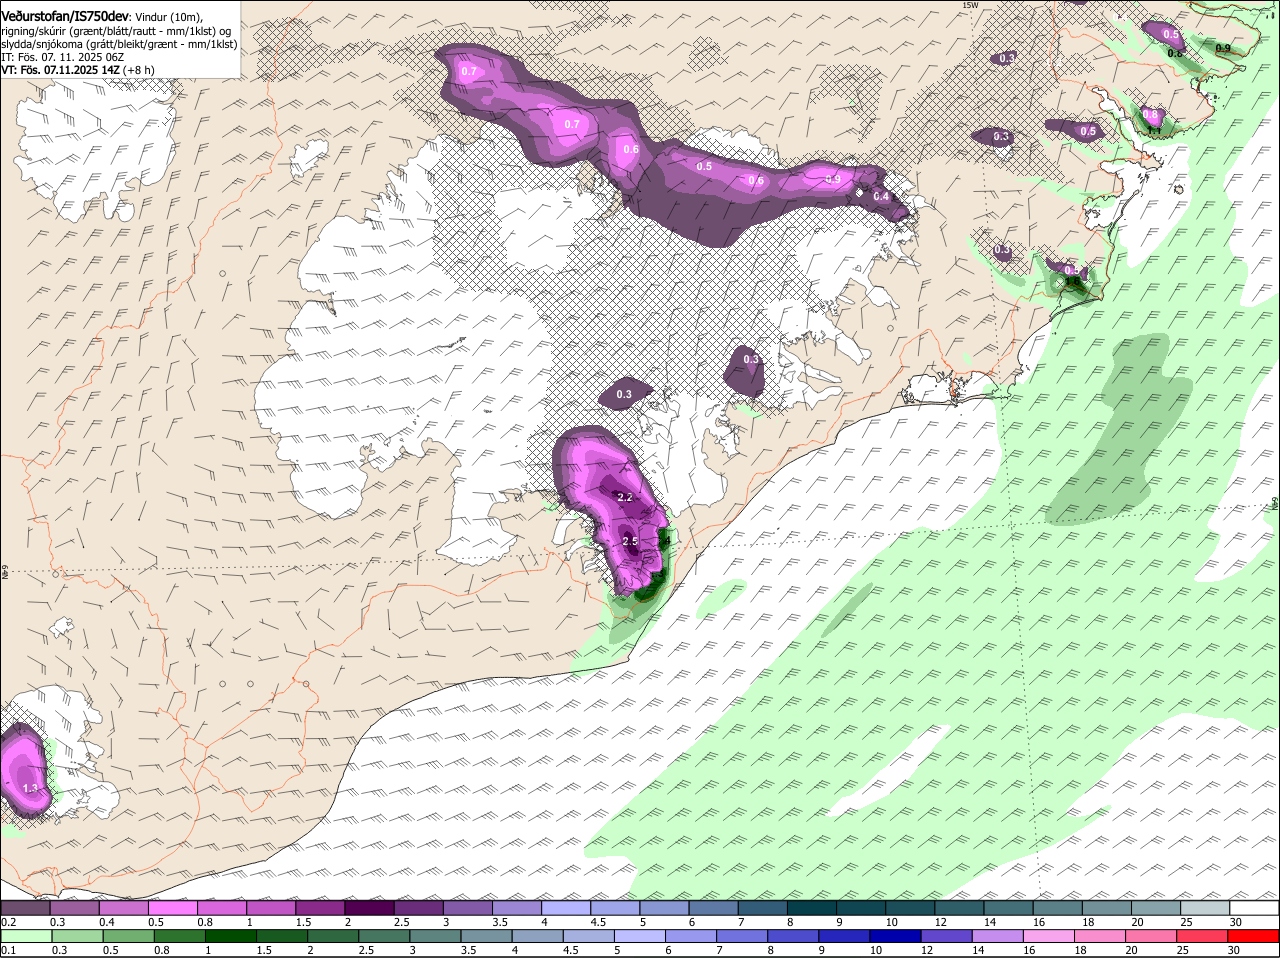The width and height of the screenshot is (1280, 958).
Task: Pick lower scale red swatch after 30
Action: pos(1255,936)
